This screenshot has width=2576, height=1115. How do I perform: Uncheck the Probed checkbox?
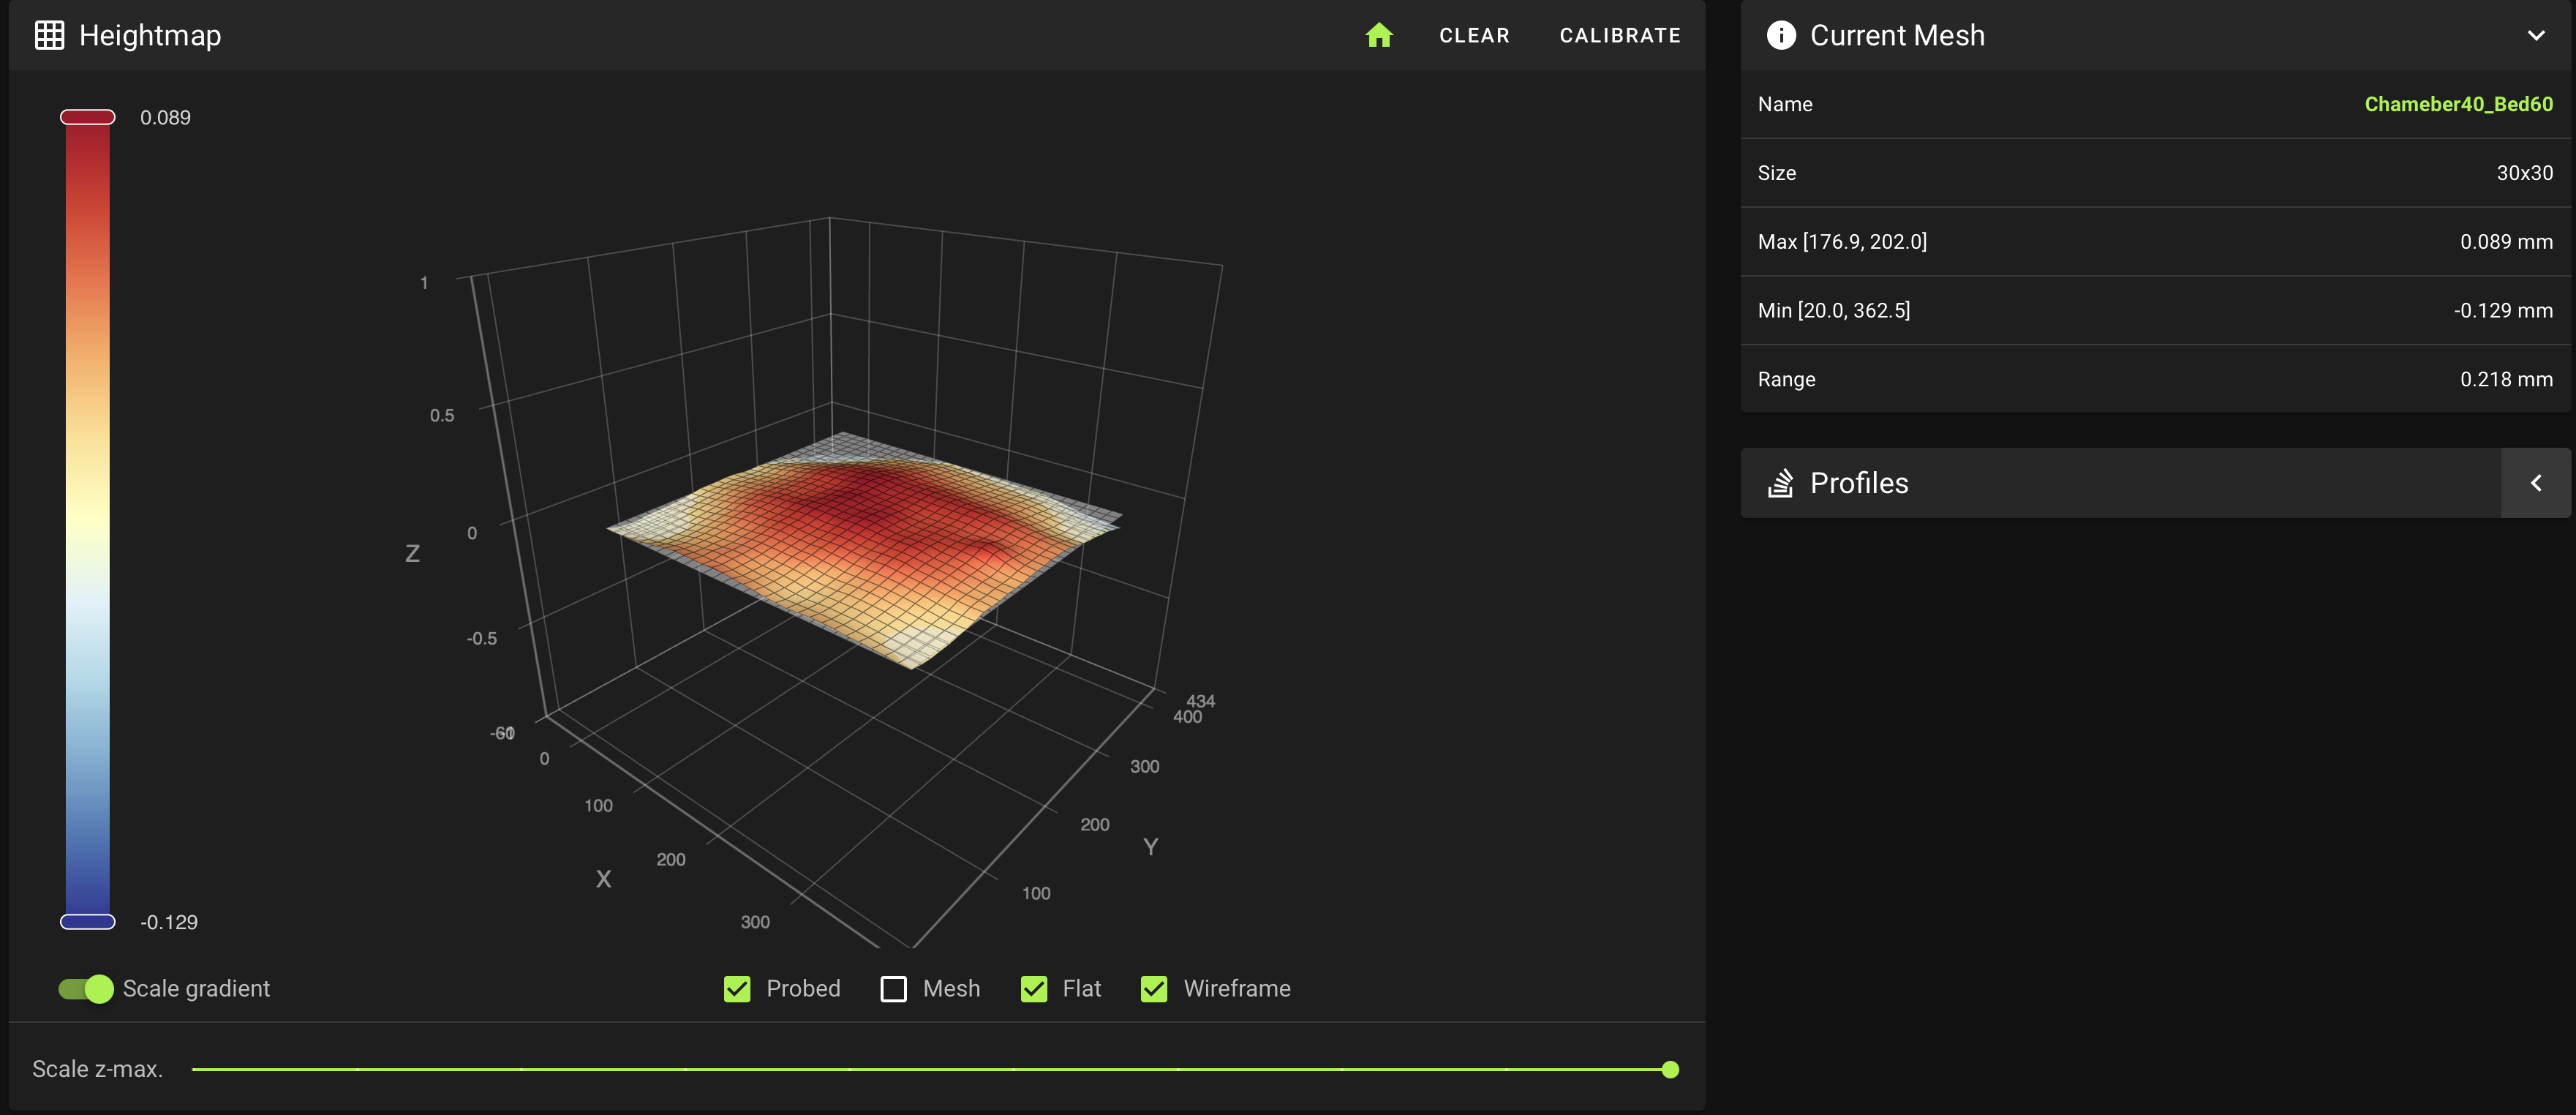737,989
